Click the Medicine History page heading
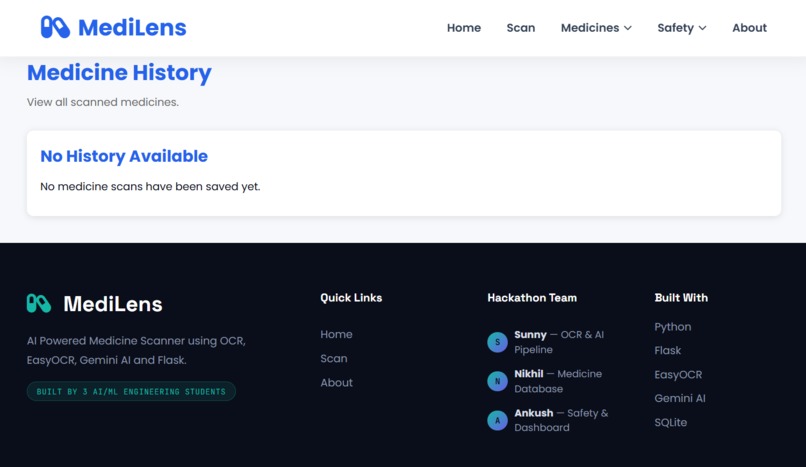806x467 pixels. tap(119, 72)
